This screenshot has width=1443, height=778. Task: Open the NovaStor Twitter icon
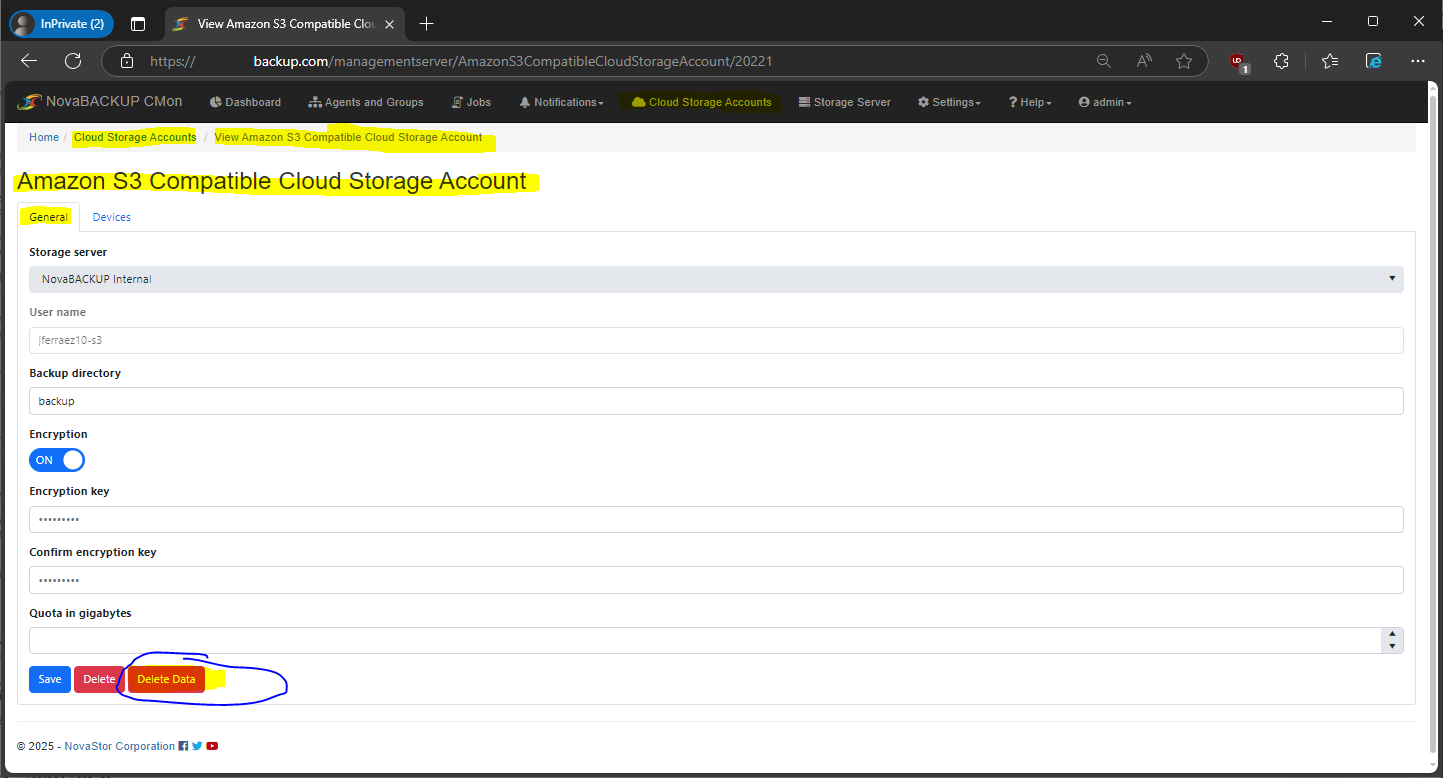click(x=197, y=746)
